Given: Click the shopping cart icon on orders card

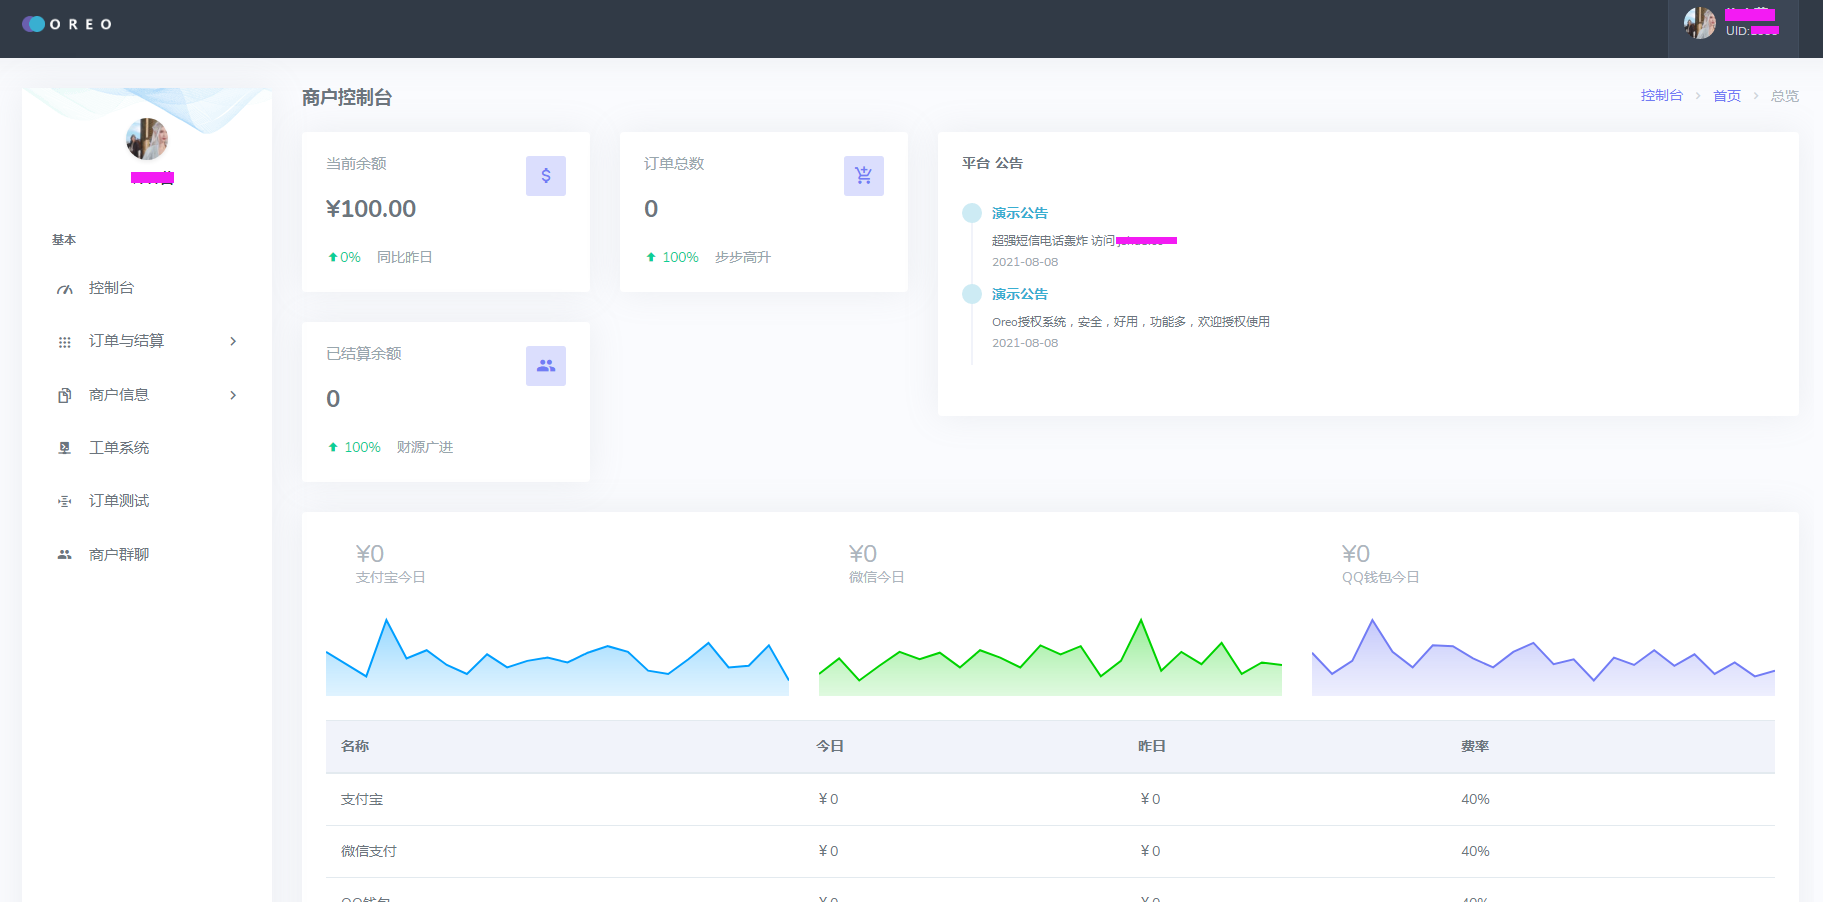Looking at the screenshot, I should 863,176.
